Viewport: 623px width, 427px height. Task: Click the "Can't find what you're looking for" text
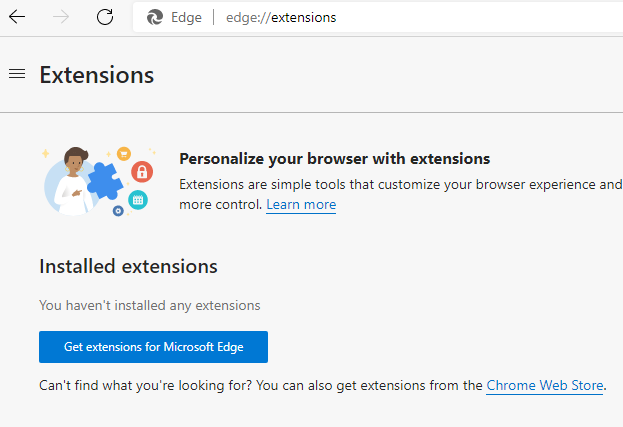point(260,385)
